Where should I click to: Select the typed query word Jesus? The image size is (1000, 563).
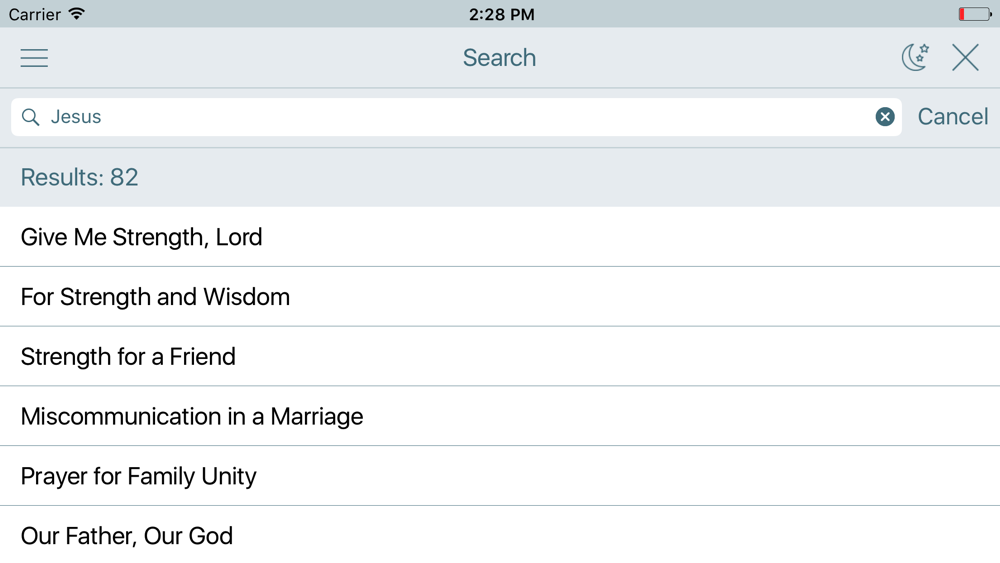(x=76, y=117)
